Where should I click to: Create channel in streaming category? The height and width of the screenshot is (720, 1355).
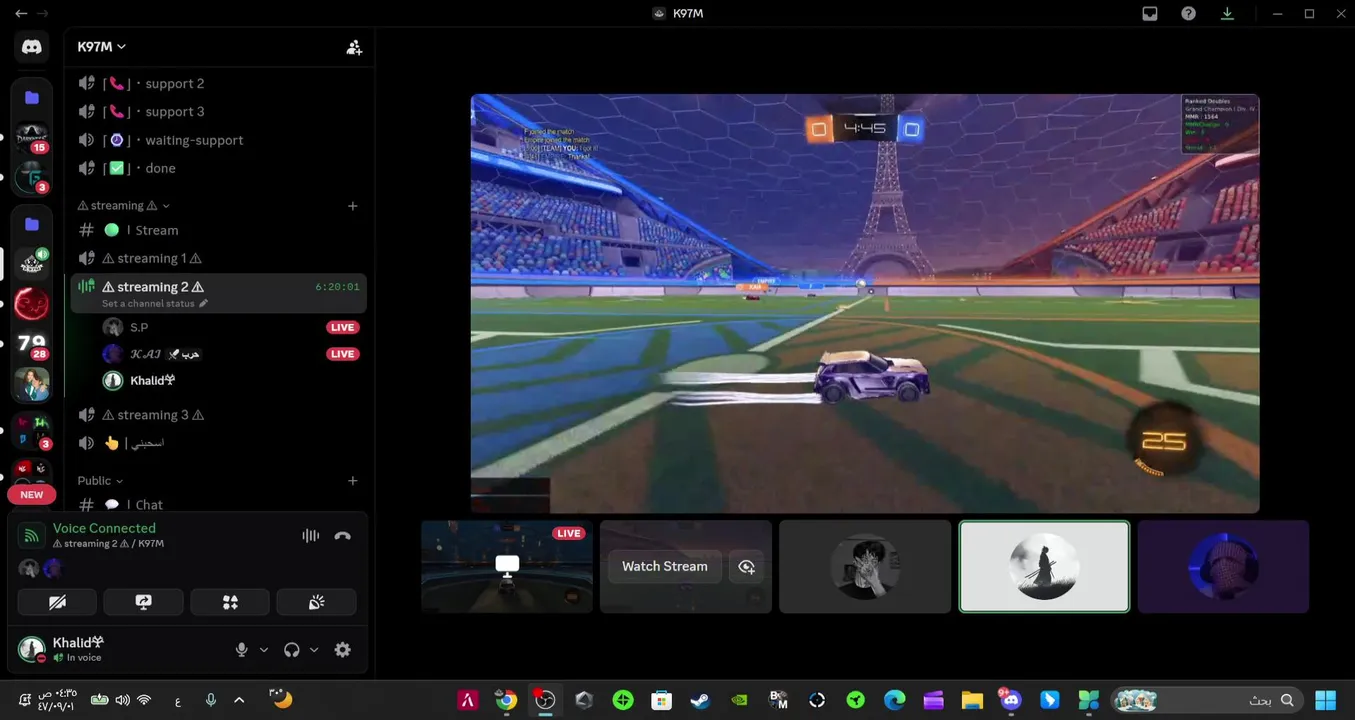click(x=353, y=206)
